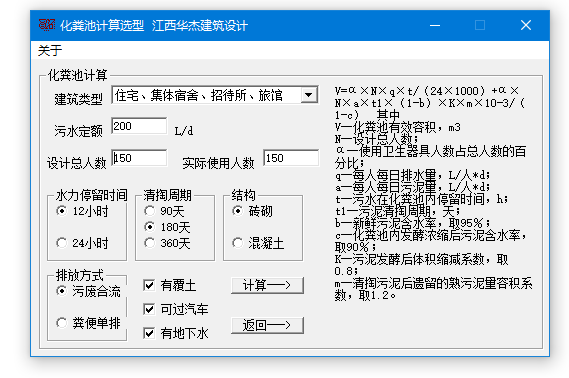This screenshot has height=378, width=569.
Task: Click the 住宅、集体宿舍、招待所、旅馆 combo box text
Action: pyautogui.click(x=199, y=95)
